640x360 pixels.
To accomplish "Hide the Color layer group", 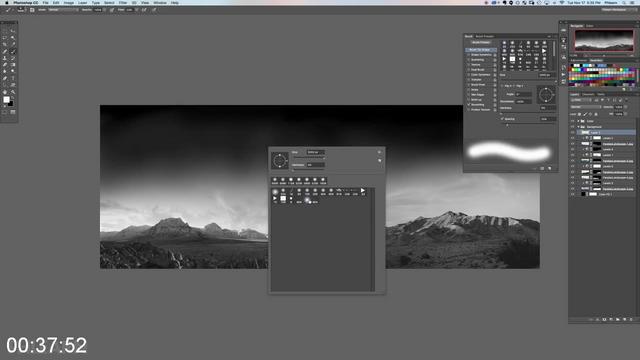I will (x=573, y=121).
